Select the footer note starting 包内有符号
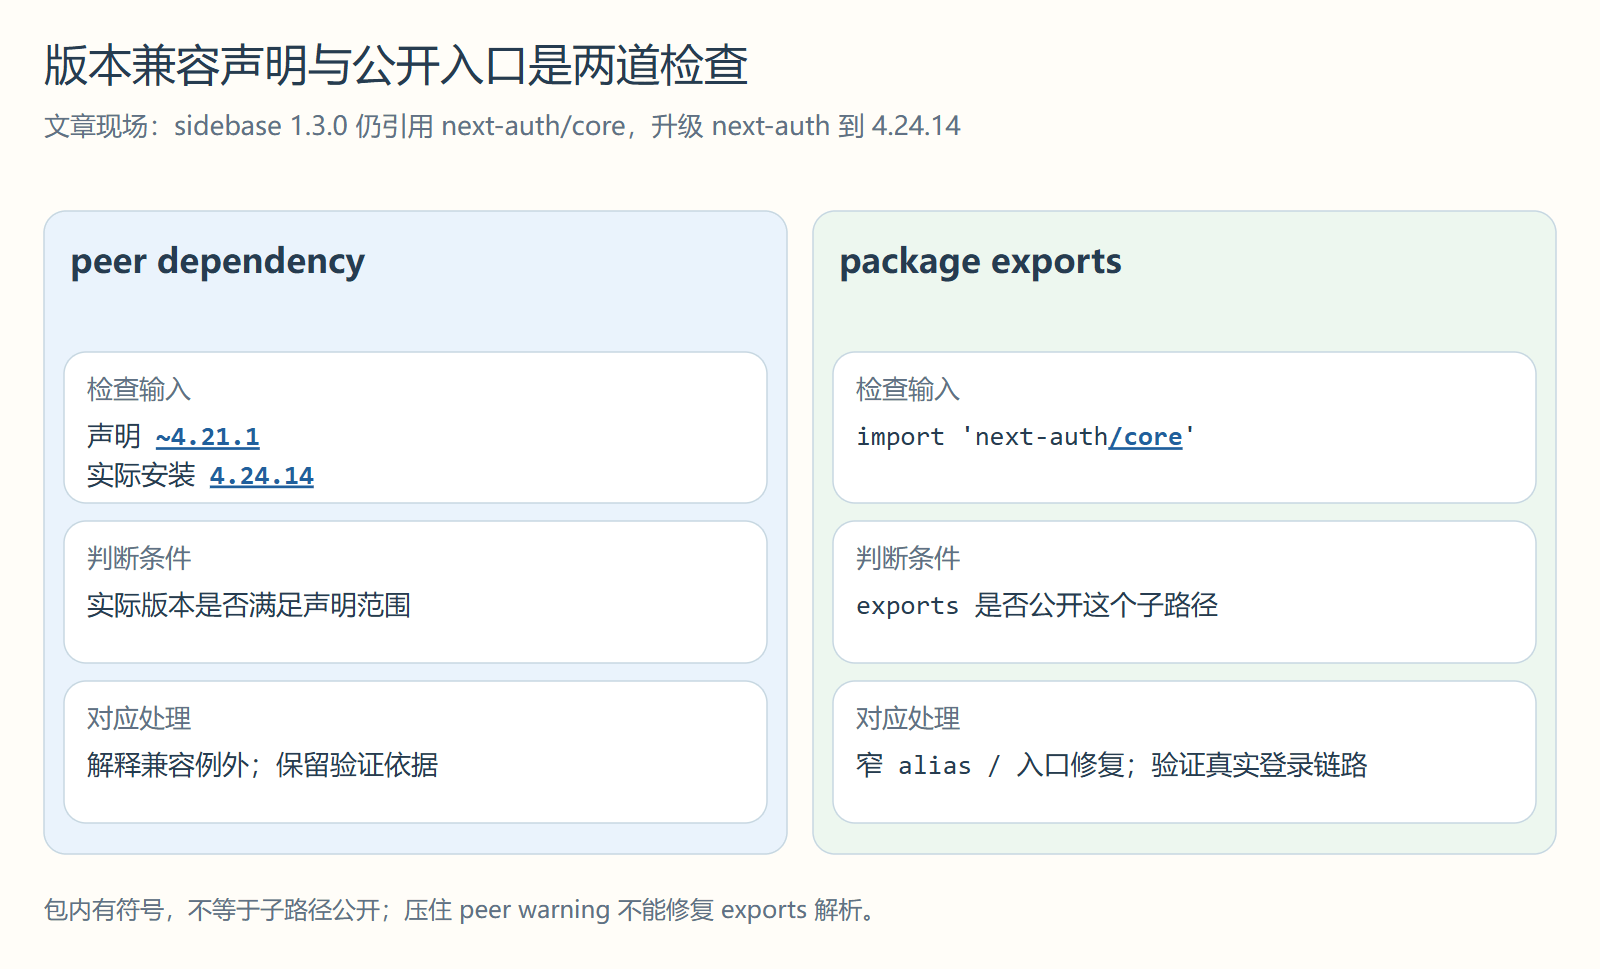The height and width of the screenshot is (969, 1600). click(462, 910)
